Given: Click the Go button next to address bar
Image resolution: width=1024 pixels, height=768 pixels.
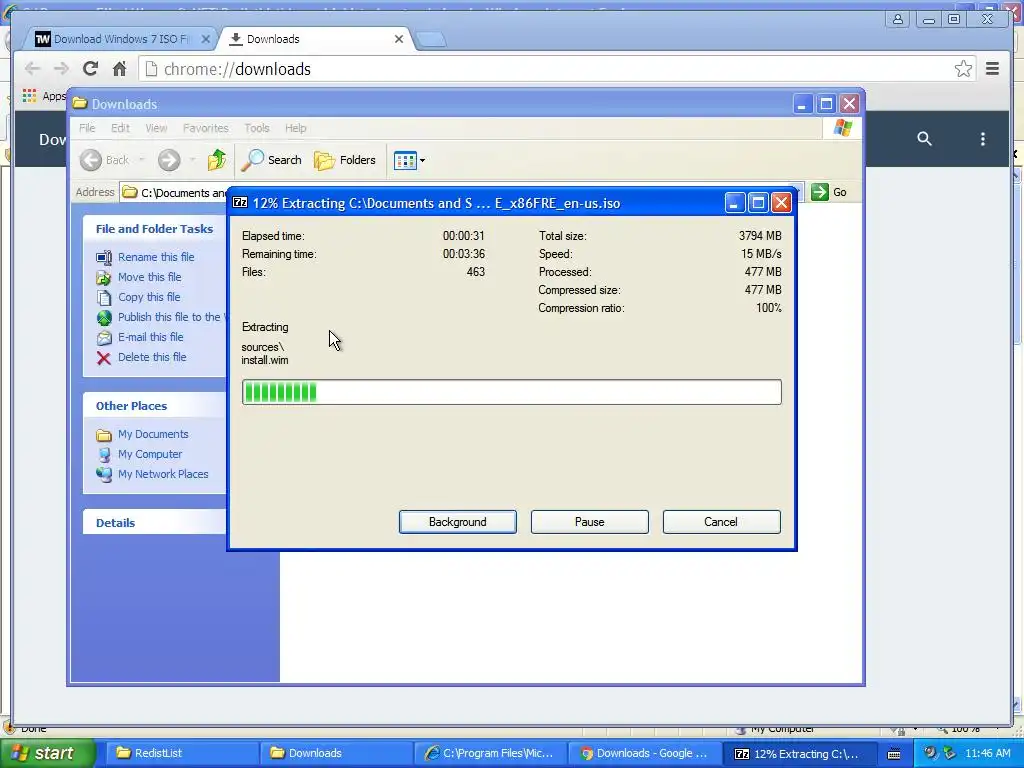Looking at the screenshot, I should pos(829,192).
